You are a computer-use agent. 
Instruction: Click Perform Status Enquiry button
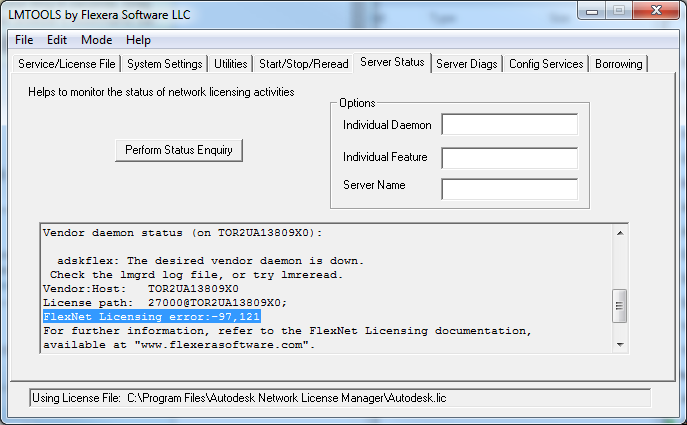(179, 150)
